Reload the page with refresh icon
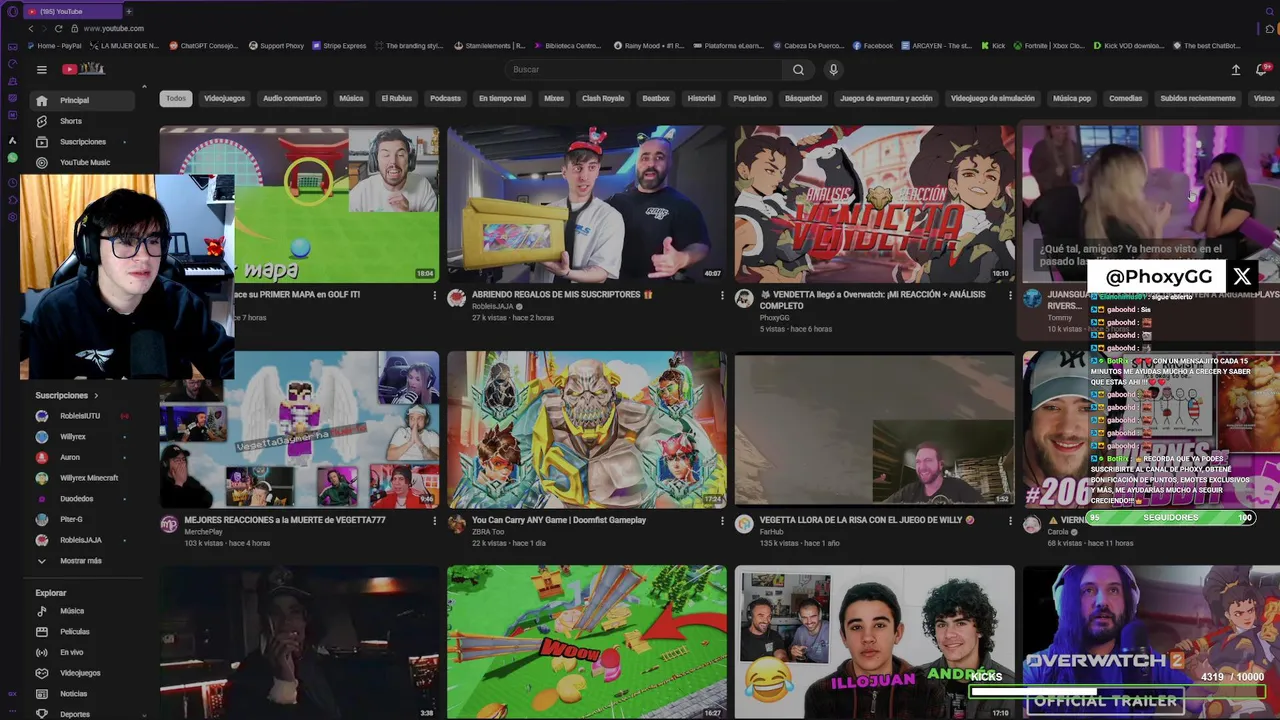Image resolution: width=1280 pixels, height=720 pixels. pos(59,28)
